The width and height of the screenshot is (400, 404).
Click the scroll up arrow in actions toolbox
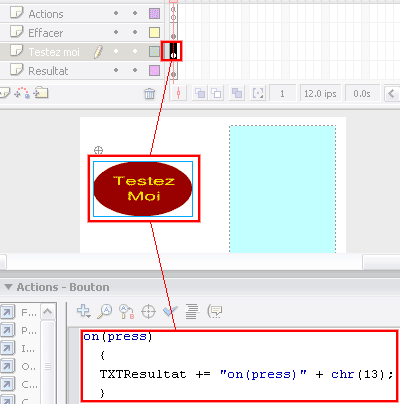pos(48,312)
